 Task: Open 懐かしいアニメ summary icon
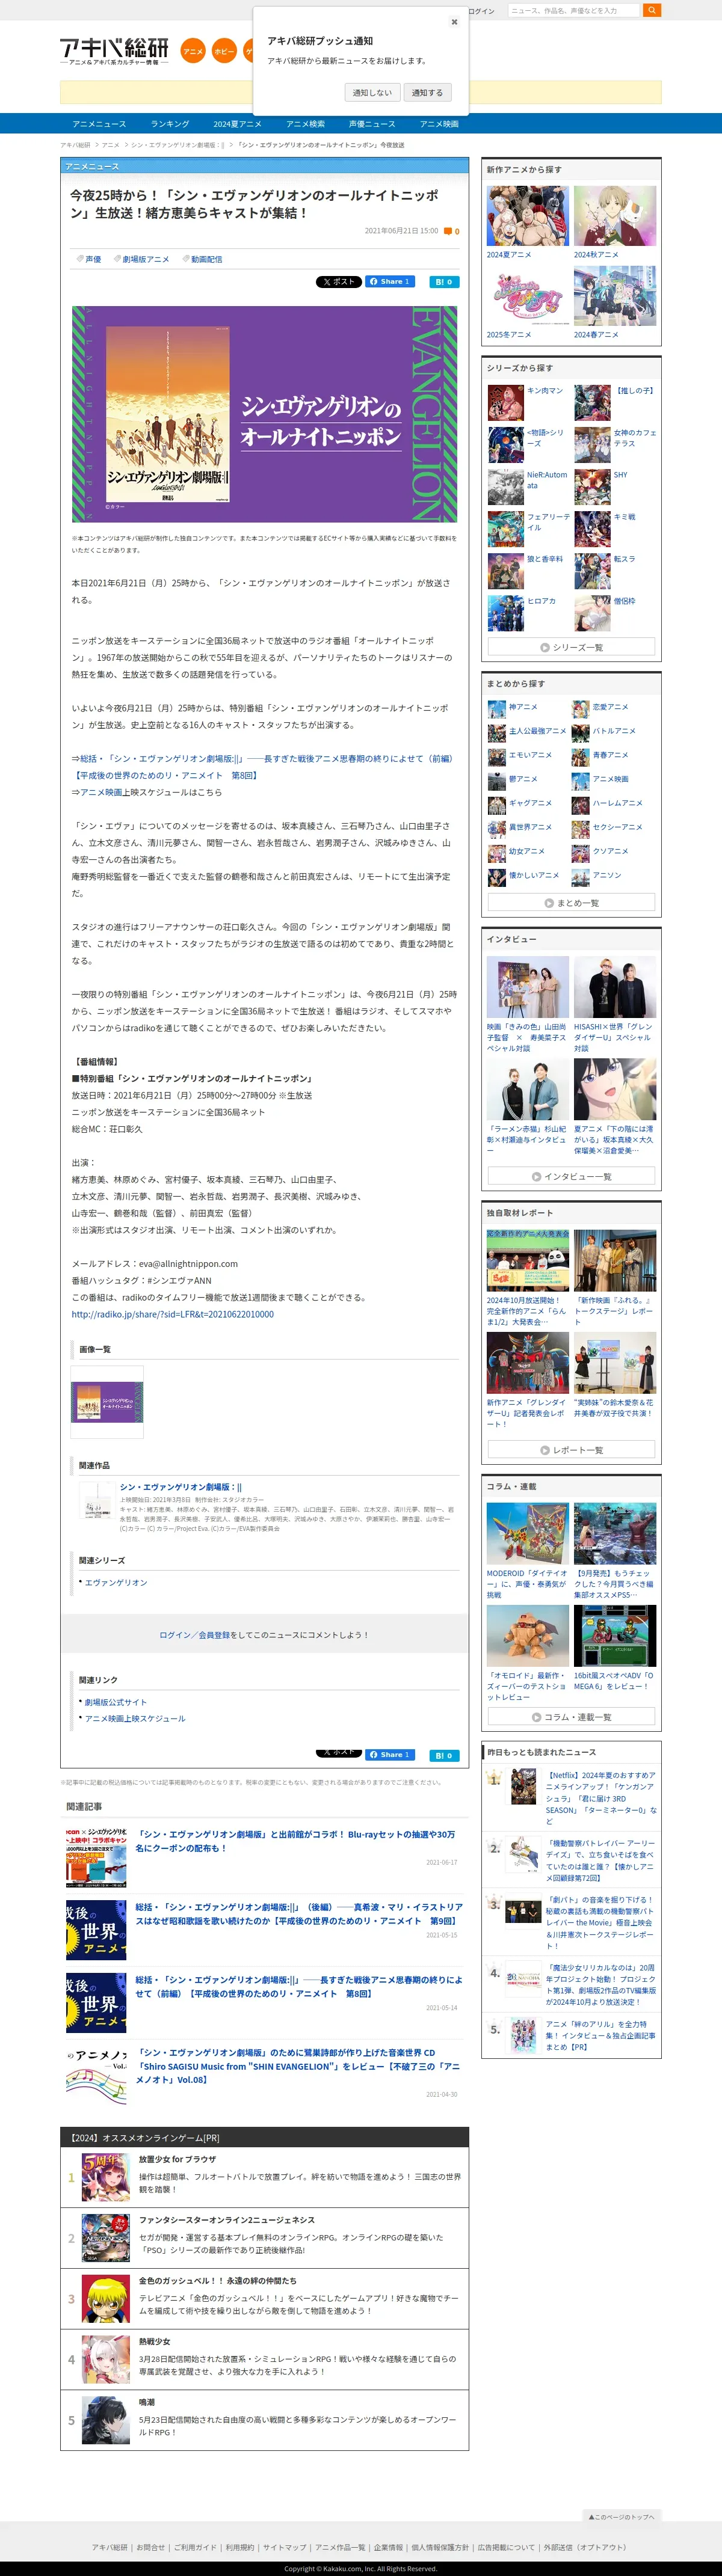(496, 877)
